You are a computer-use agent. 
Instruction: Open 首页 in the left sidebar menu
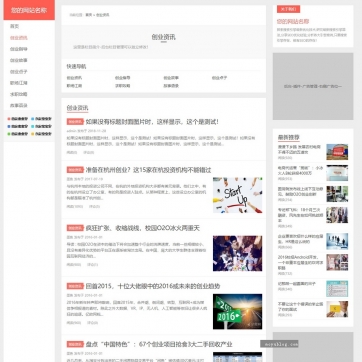(14, 26)
